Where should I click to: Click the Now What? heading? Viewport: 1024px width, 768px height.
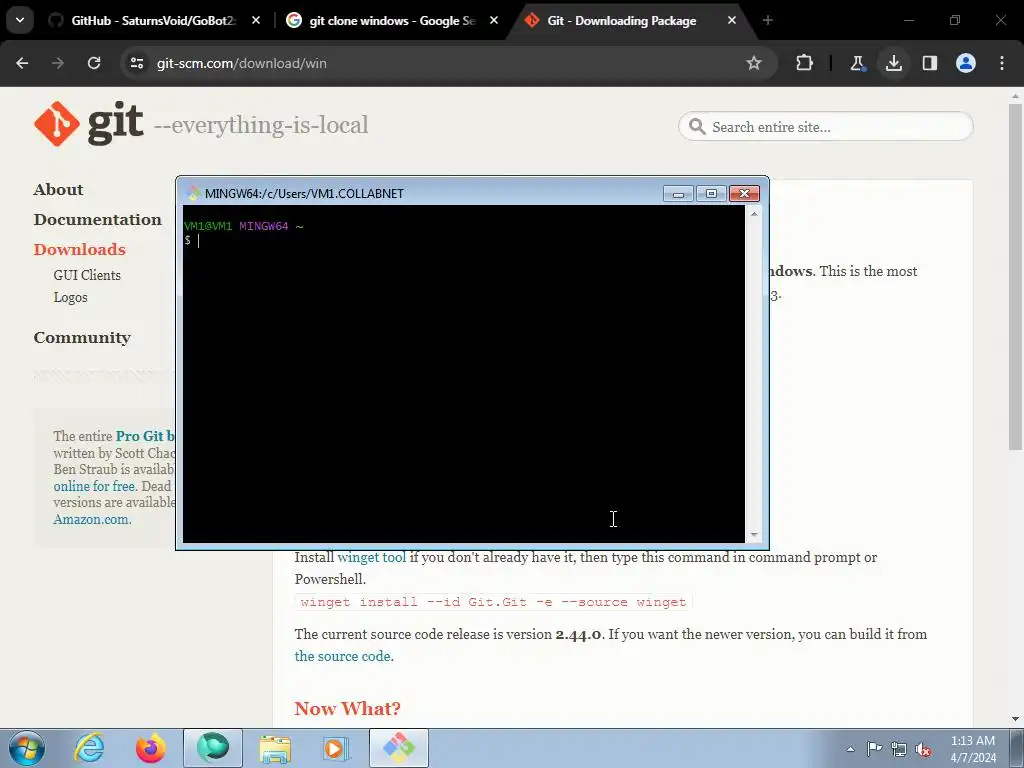347,709
